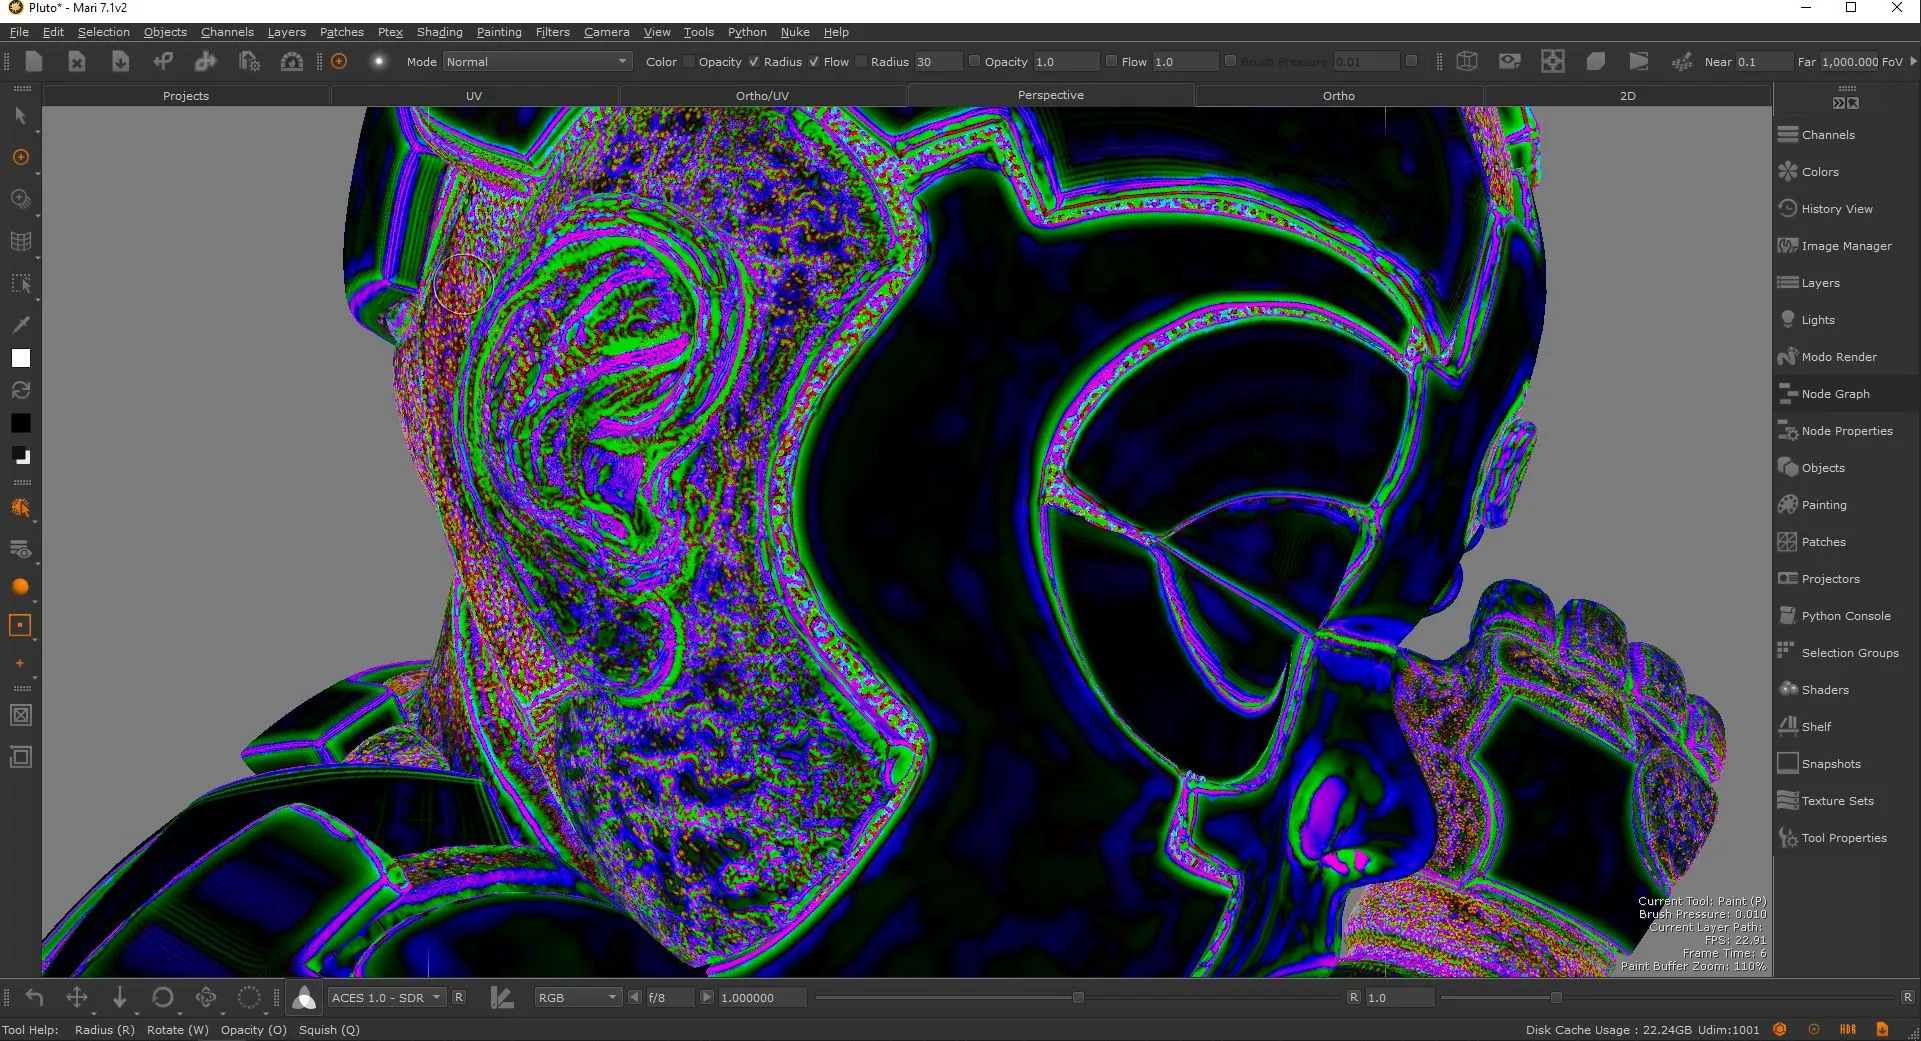Click the New project file icon
Viewport: 1921px width, 1041px height.
34,62
